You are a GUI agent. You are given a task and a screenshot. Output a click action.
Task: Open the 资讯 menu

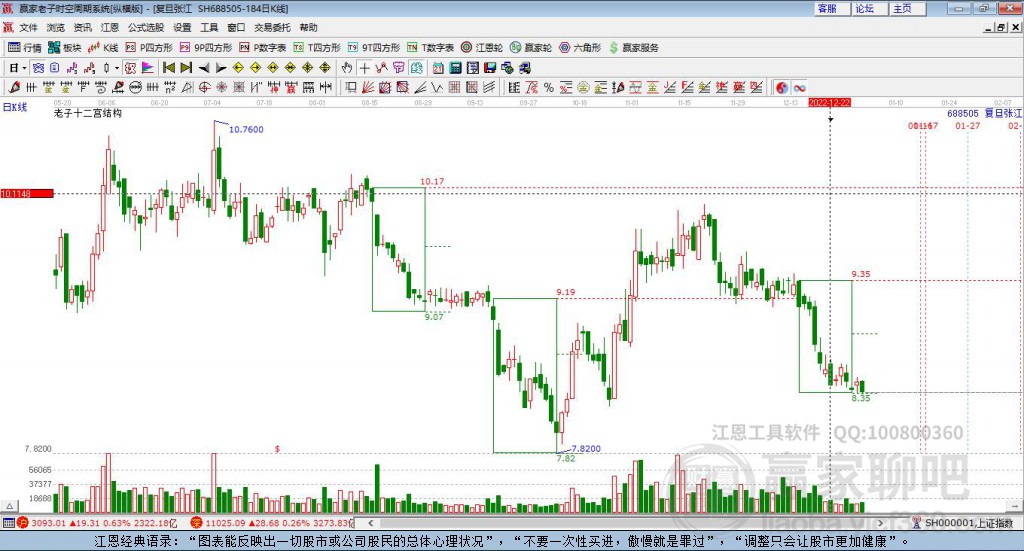point(82,27)
